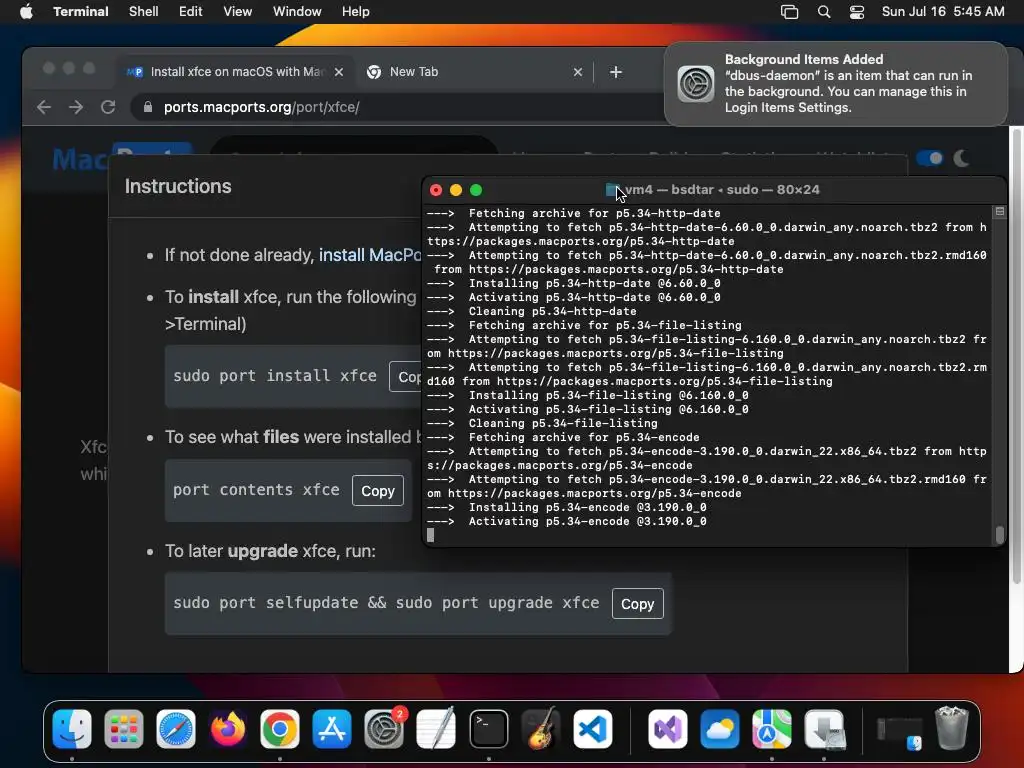Open the cloud app in the Dock
The image size is (1024, 768).
click(x=720, y=729)
